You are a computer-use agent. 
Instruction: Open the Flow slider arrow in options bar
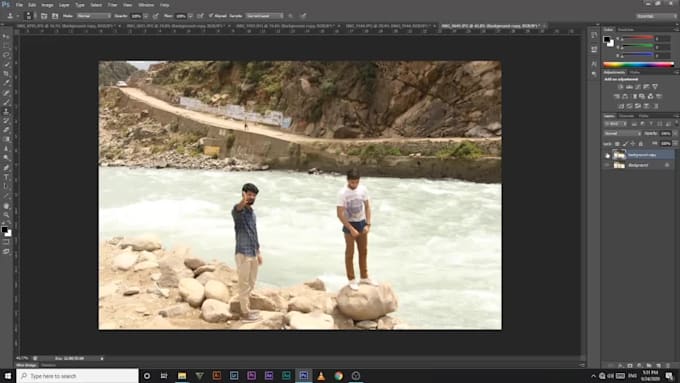coord(190,16)
